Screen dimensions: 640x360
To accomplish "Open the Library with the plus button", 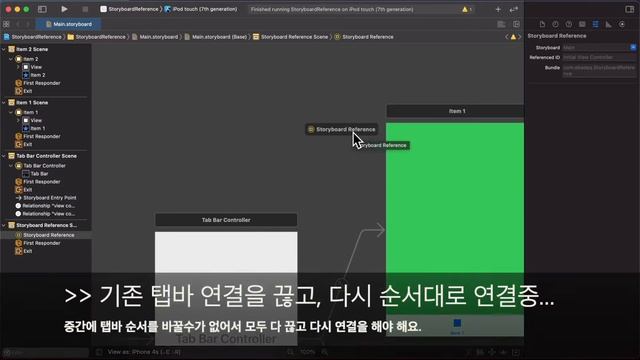I will click(498, 9).
